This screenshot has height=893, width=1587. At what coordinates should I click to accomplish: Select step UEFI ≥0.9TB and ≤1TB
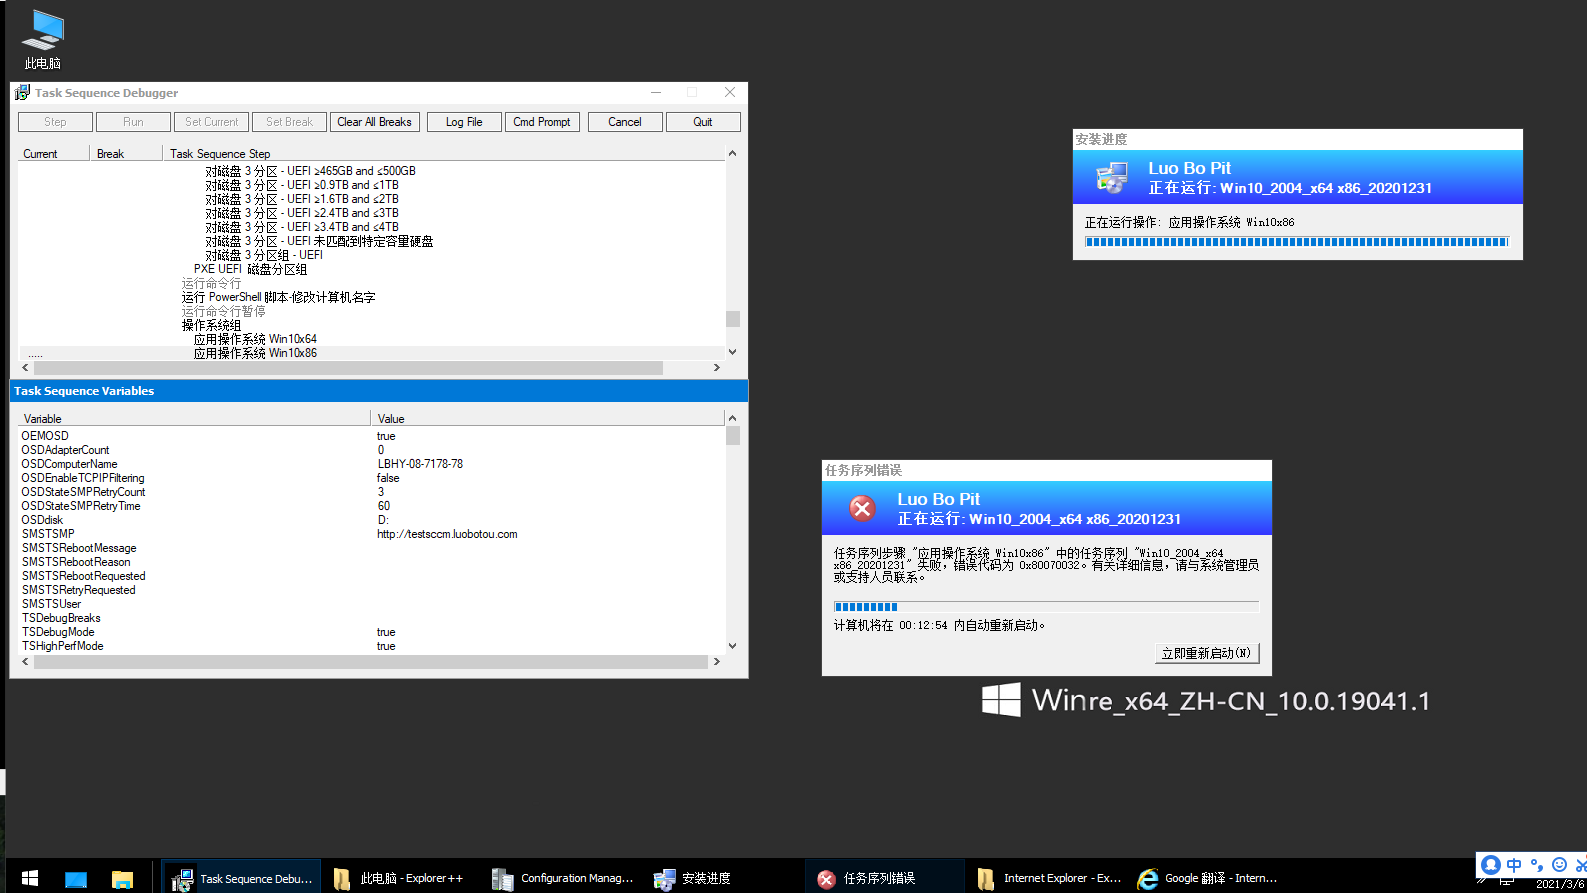click(x=302, y=185)
